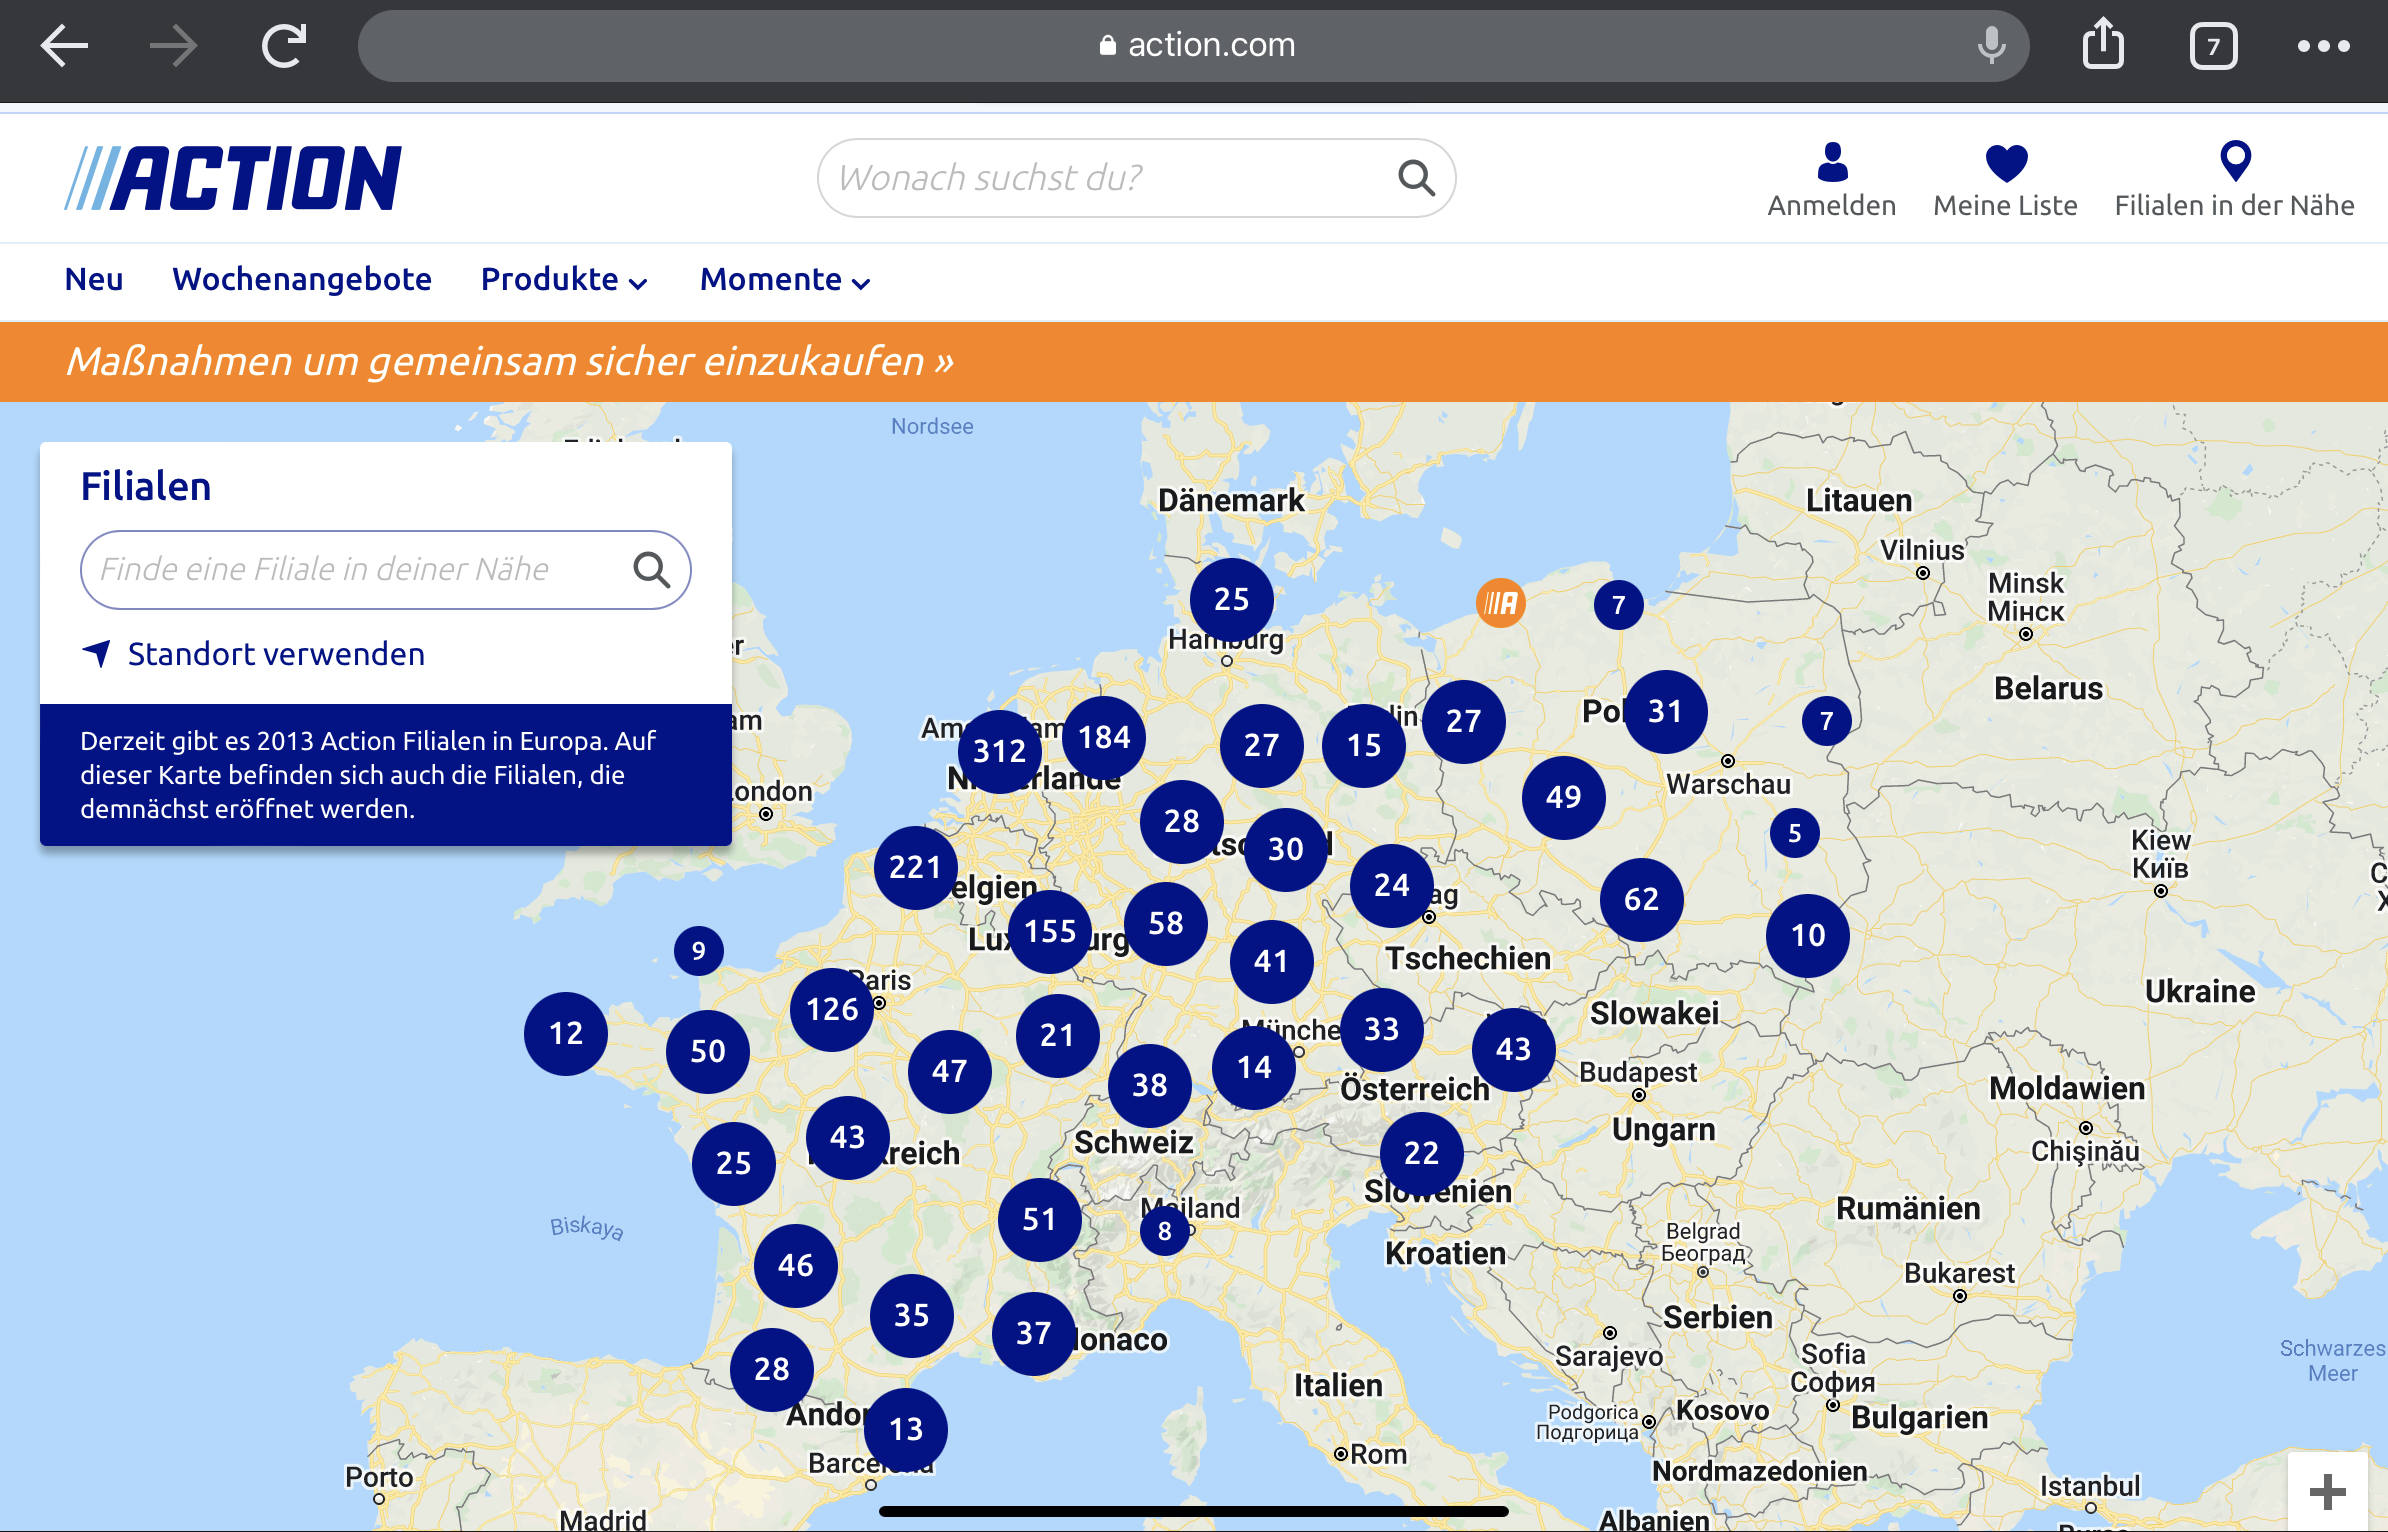Image resolution: width=2388 pixels, height=1532 pixels.
Task: Click the 312 cluster over Netherlands
Action: 1000,751
